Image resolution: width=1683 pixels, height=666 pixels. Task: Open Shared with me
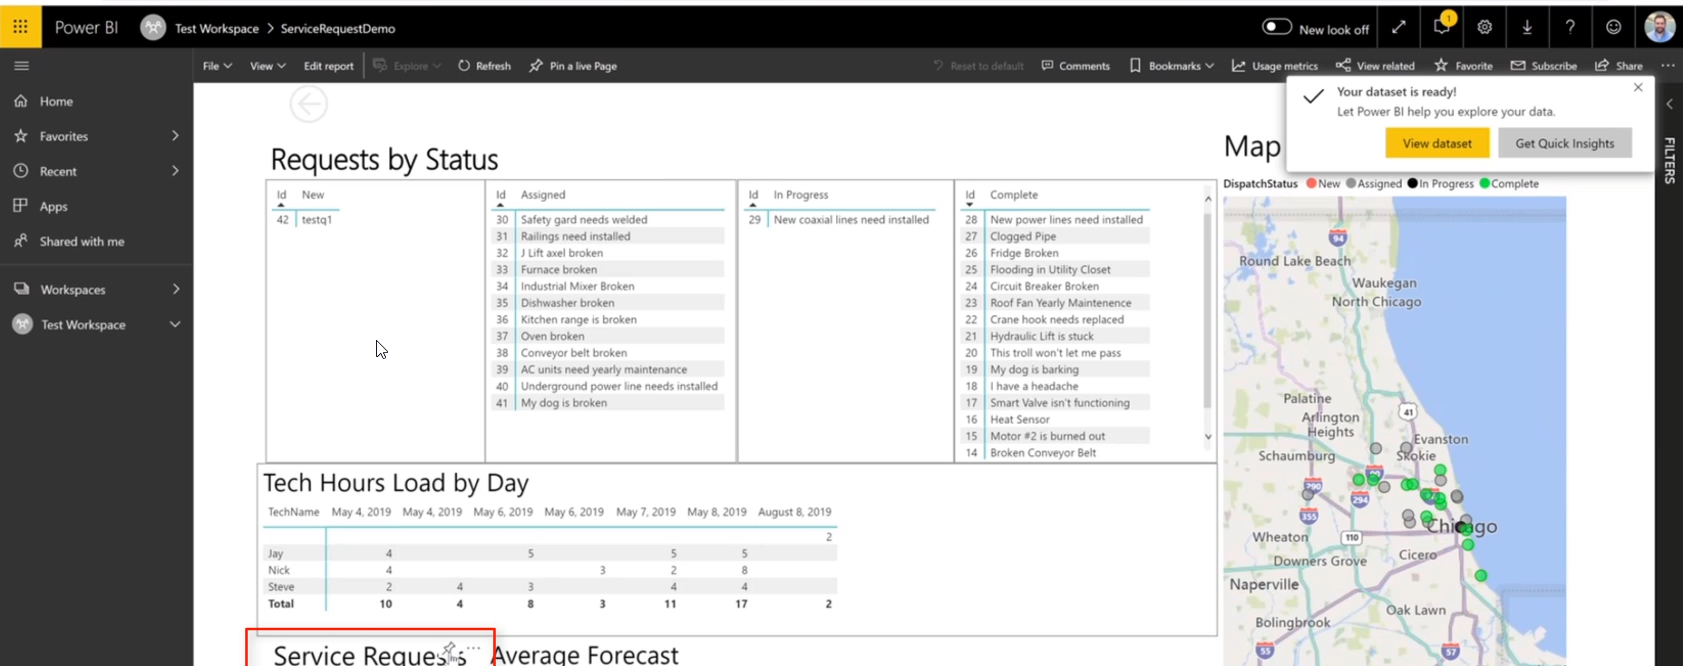82,241
